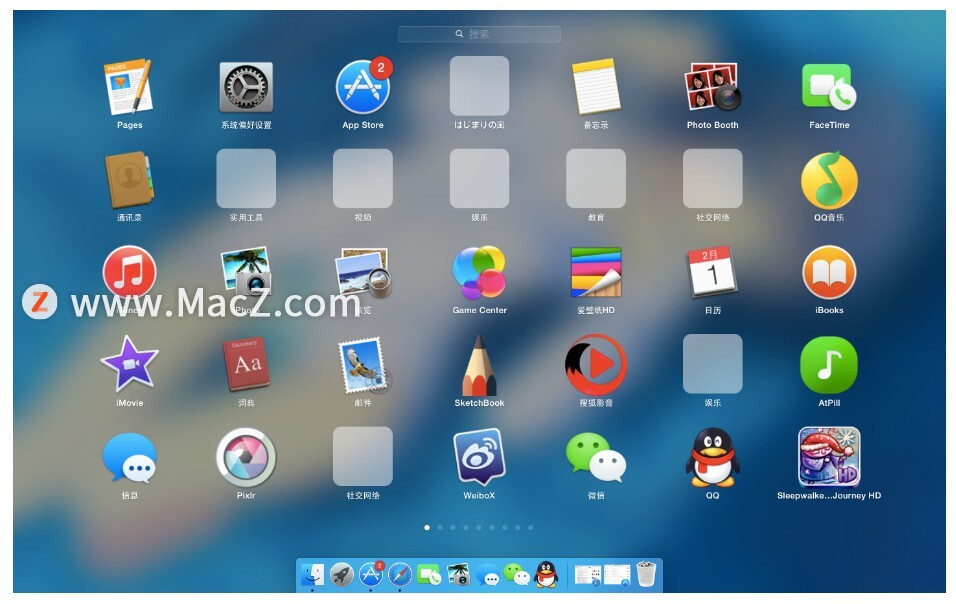The height and width of the screenshot is (604, 956).
Task: Open 搜狐影音 video player
Action: tap(596, 364)
